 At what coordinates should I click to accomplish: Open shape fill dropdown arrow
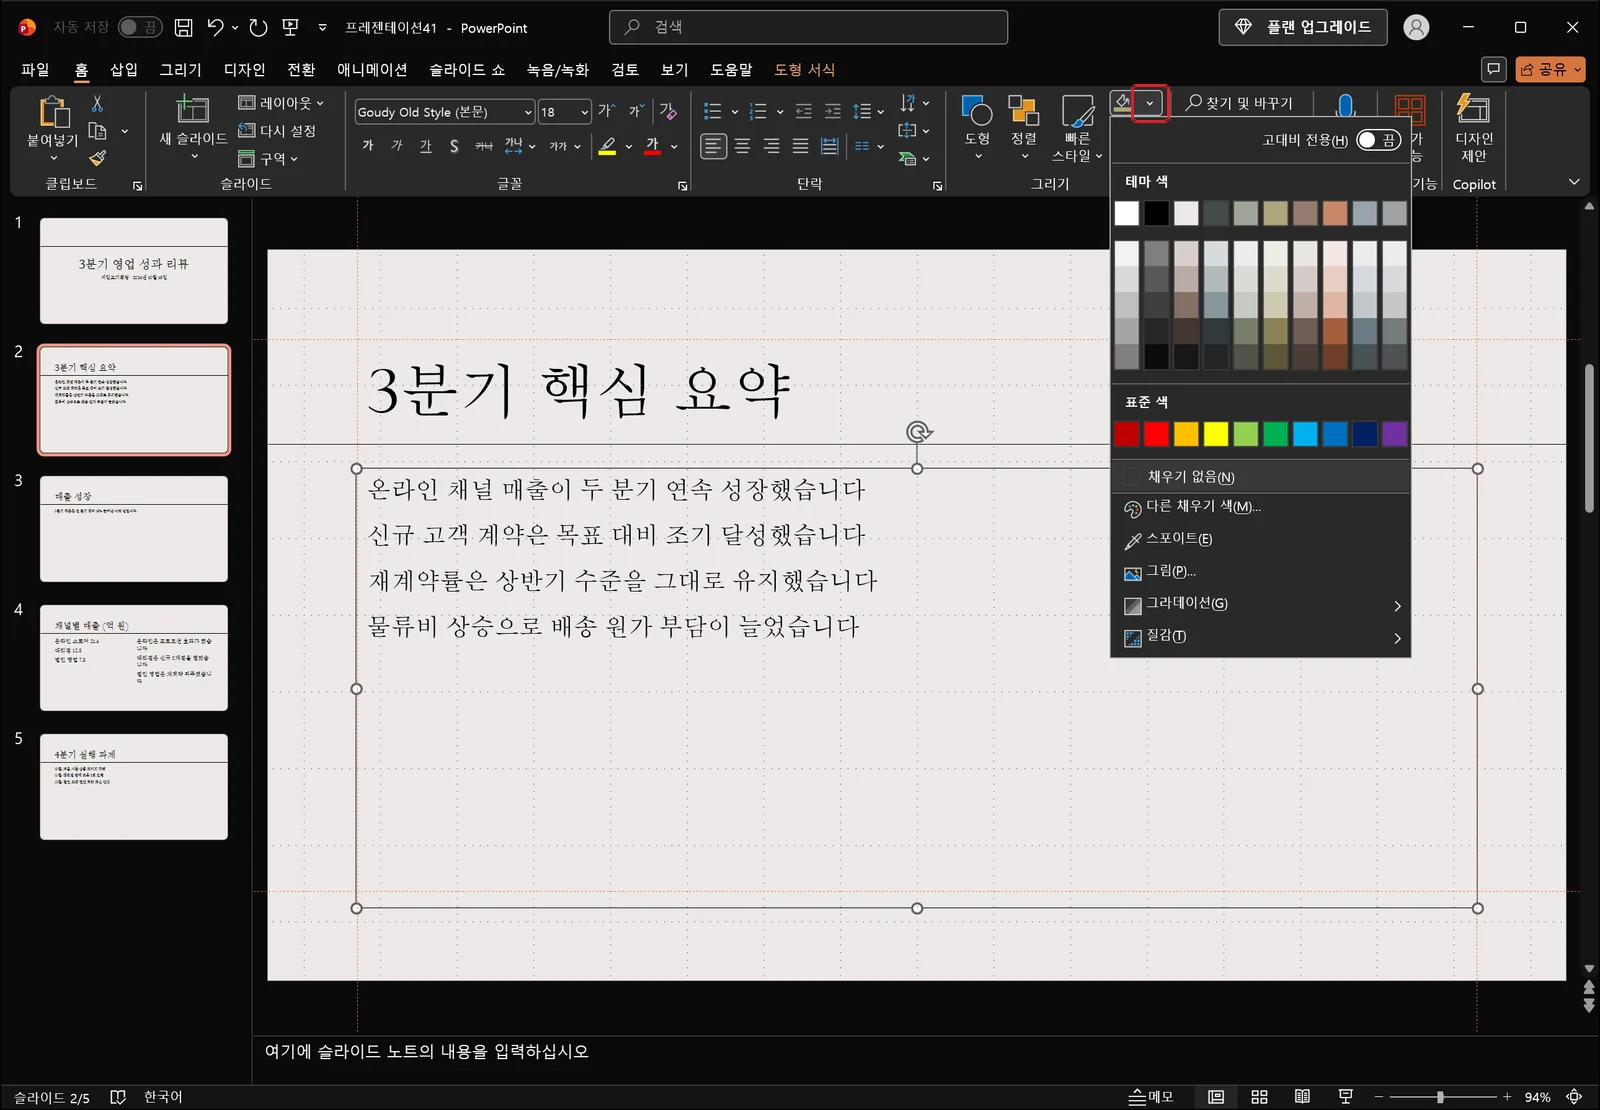1150,103
